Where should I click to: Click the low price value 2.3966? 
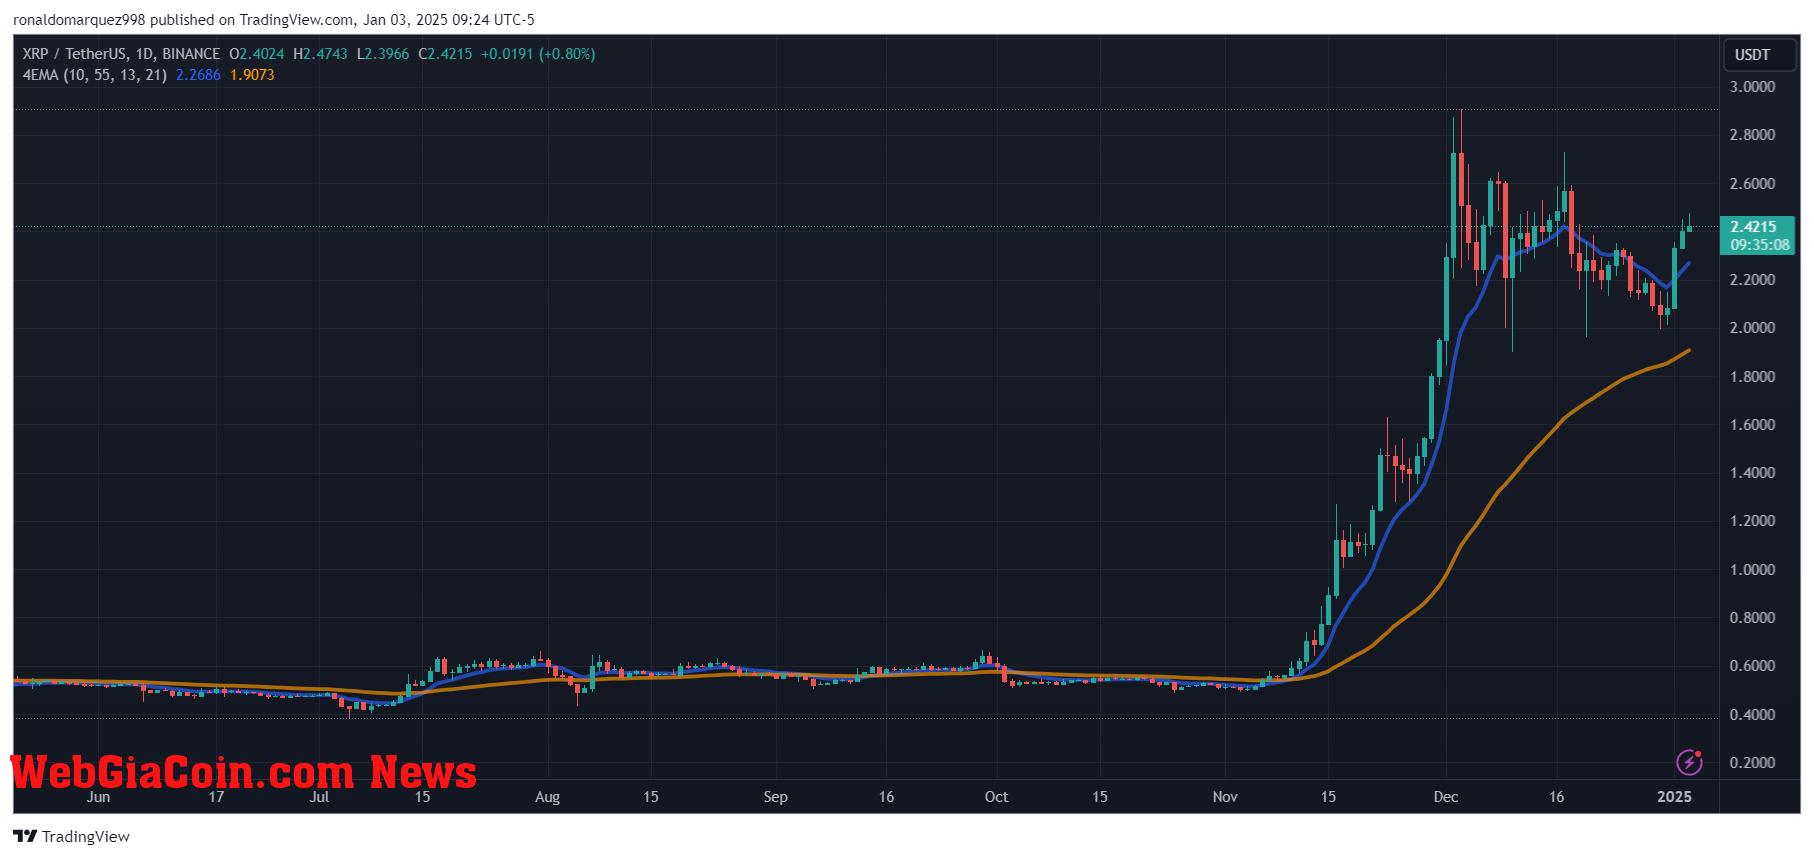point(388,54)
